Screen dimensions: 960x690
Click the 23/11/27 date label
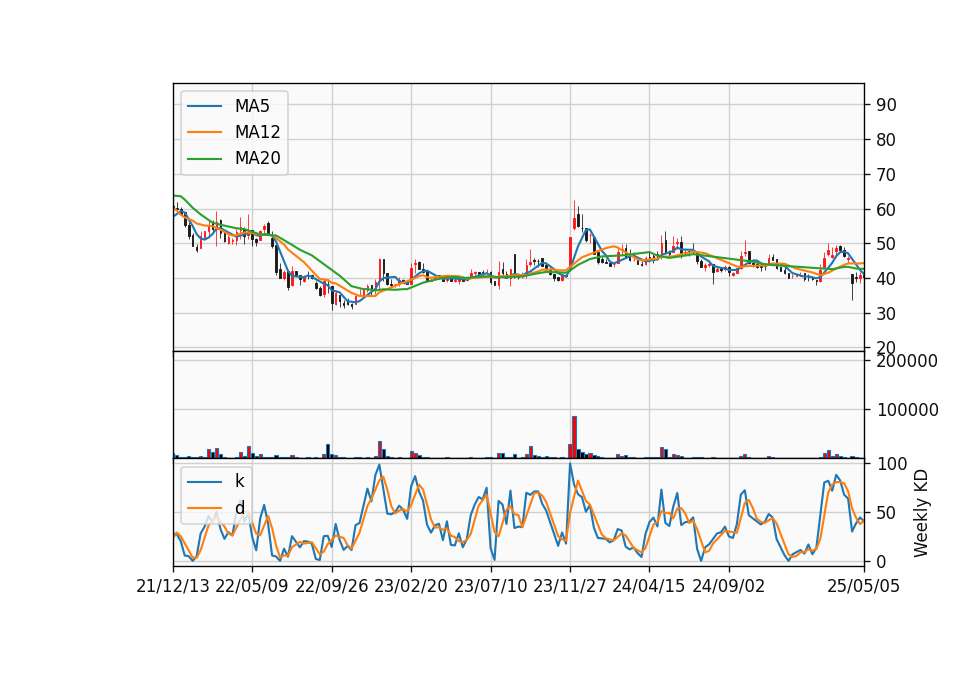[x=570, y=587]
